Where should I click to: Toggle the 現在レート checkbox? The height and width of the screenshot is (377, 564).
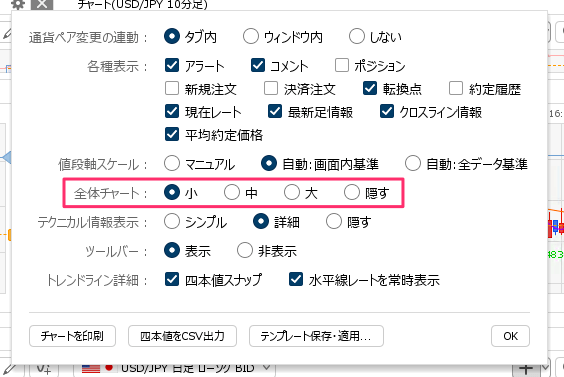(172, 112)
